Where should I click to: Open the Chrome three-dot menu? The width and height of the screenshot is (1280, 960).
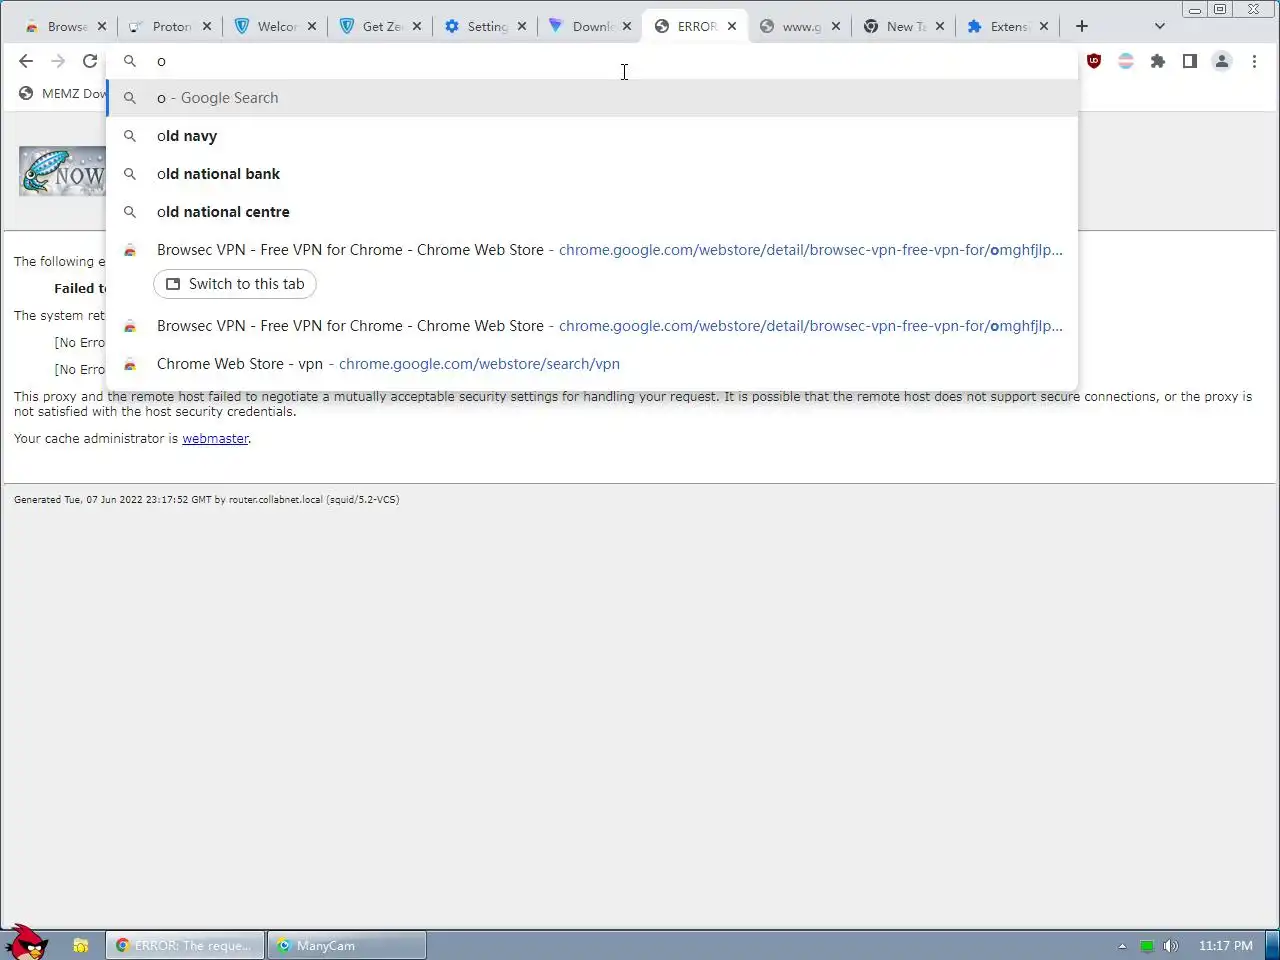1254,61
